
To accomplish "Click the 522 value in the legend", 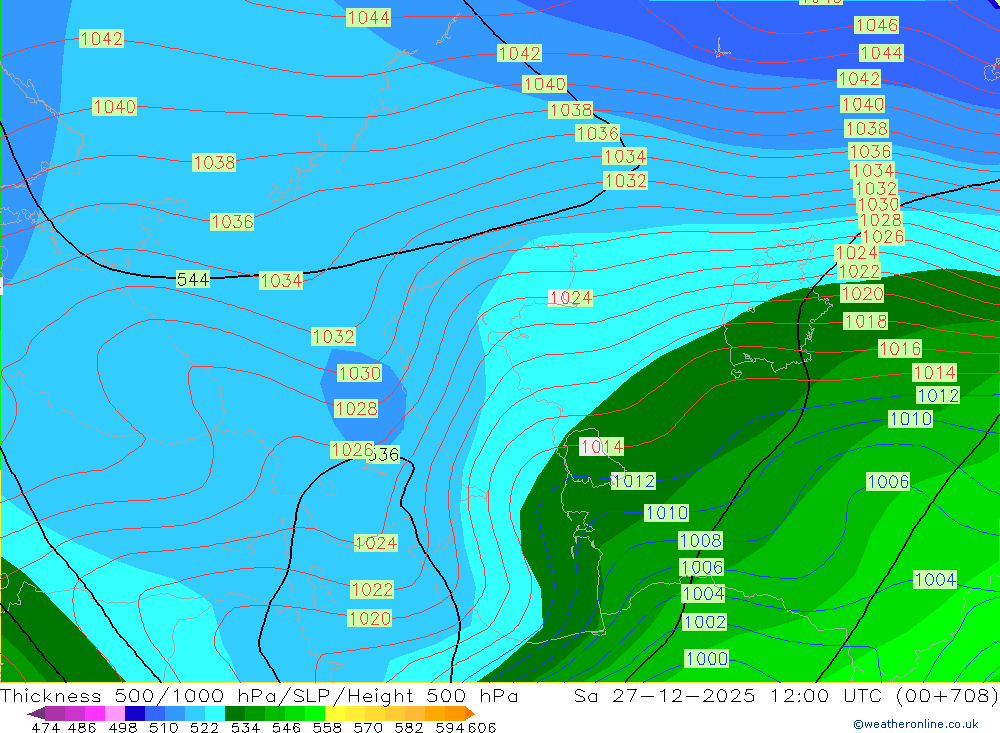I will (204, 727).
